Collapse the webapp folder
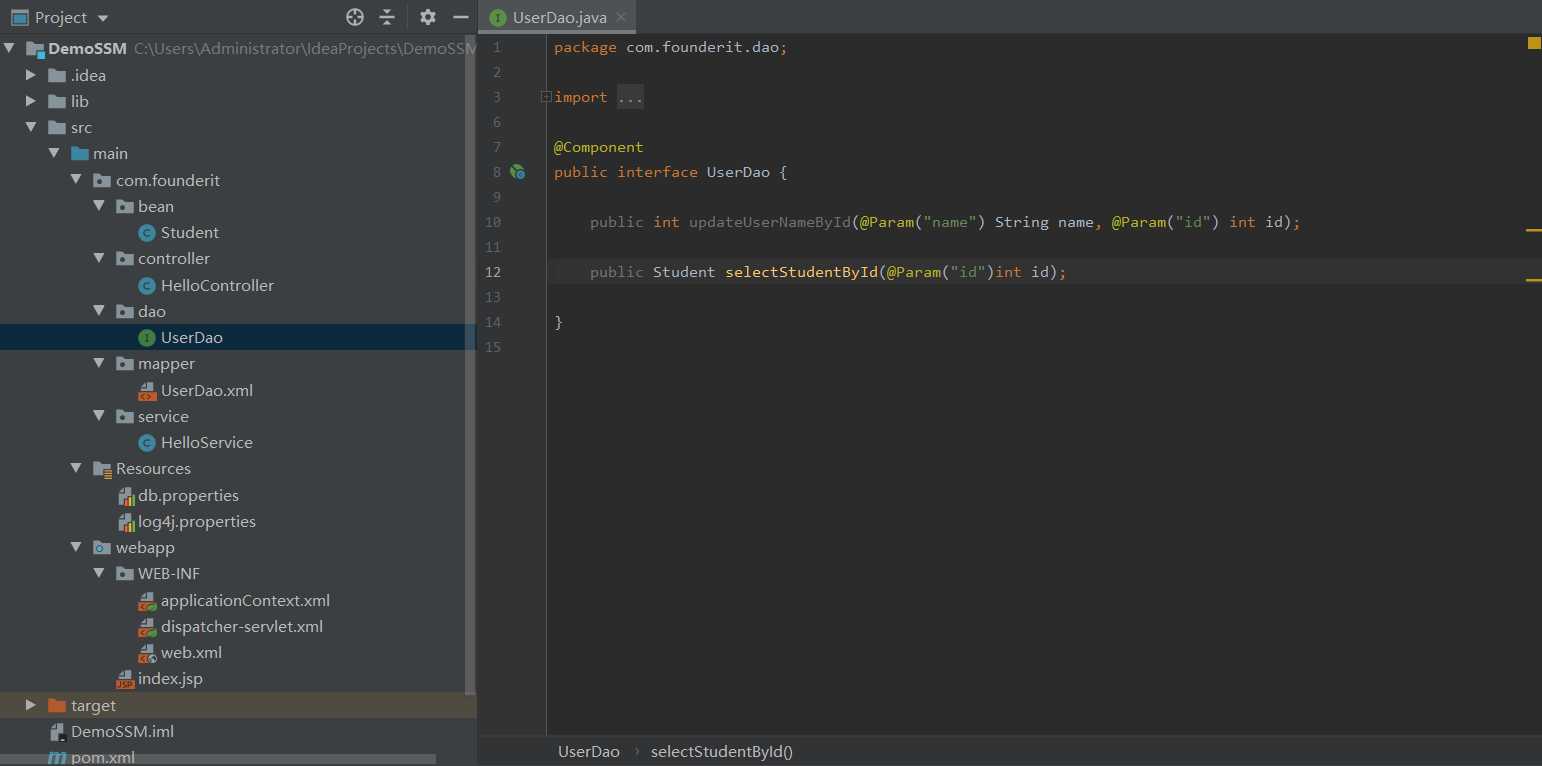1542x766 pixels. [x=76, y=547]
